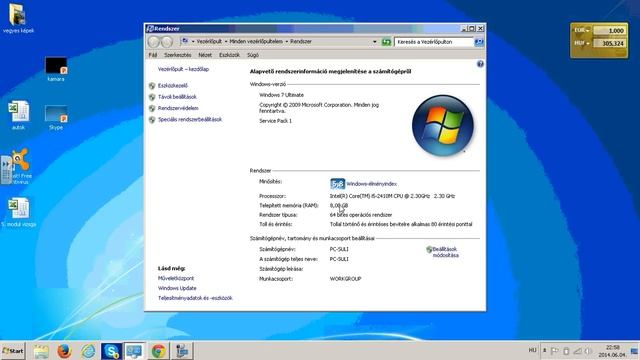Screen dimensions: 640x360
Task: Launch Google Chrome from the taskbar
Action: click(x=158, y=351)
